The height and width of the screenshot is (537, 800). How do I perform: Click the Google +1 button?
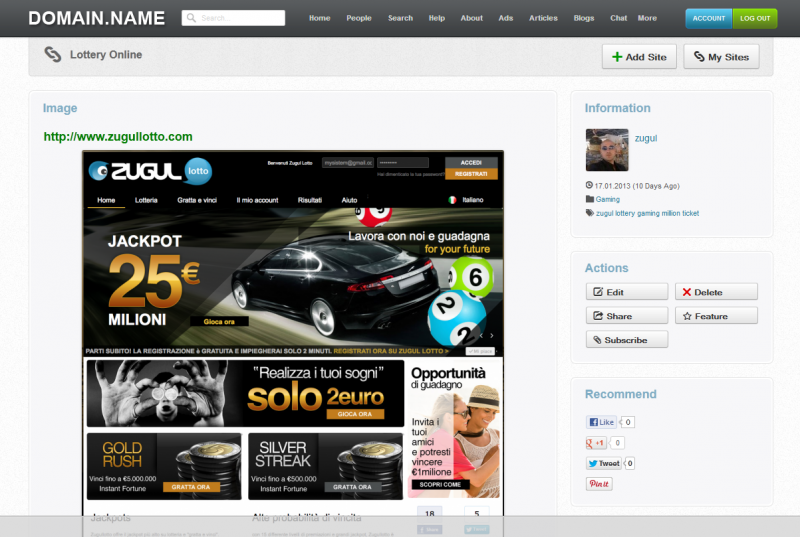595,443
